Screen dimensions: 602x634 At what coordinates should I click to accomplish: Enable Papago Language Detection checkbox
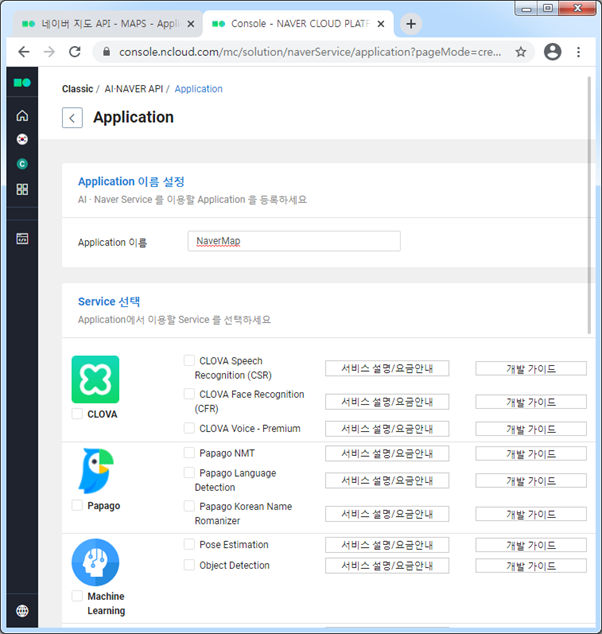click(x=189, y=472)
